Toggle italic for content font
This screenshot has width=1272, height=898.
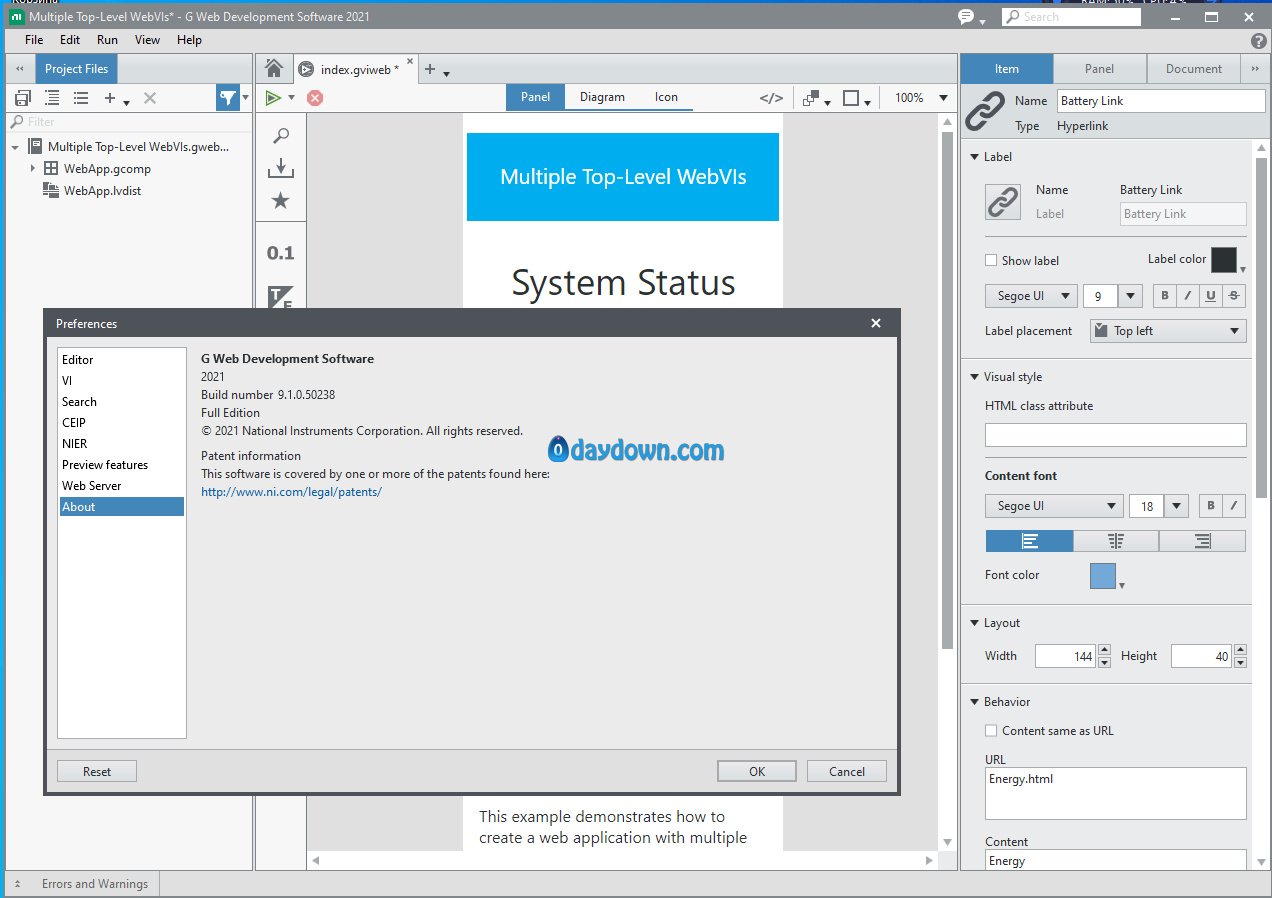[x=1234, y=506]
